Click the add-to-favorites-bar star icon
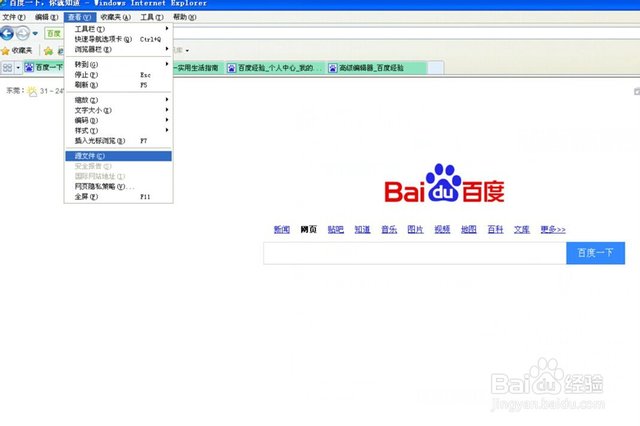640x426 pixels. (x=48, y=51)
